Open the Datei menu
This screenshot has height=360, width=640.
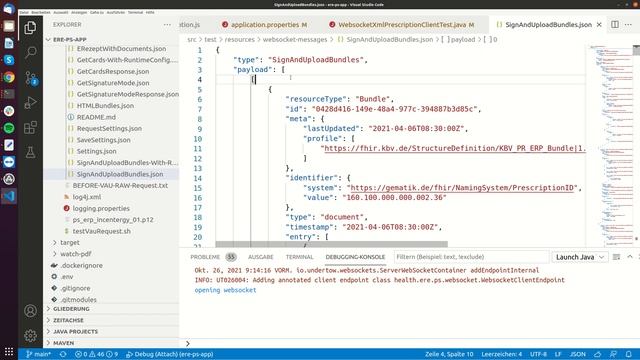coord(24,13)
